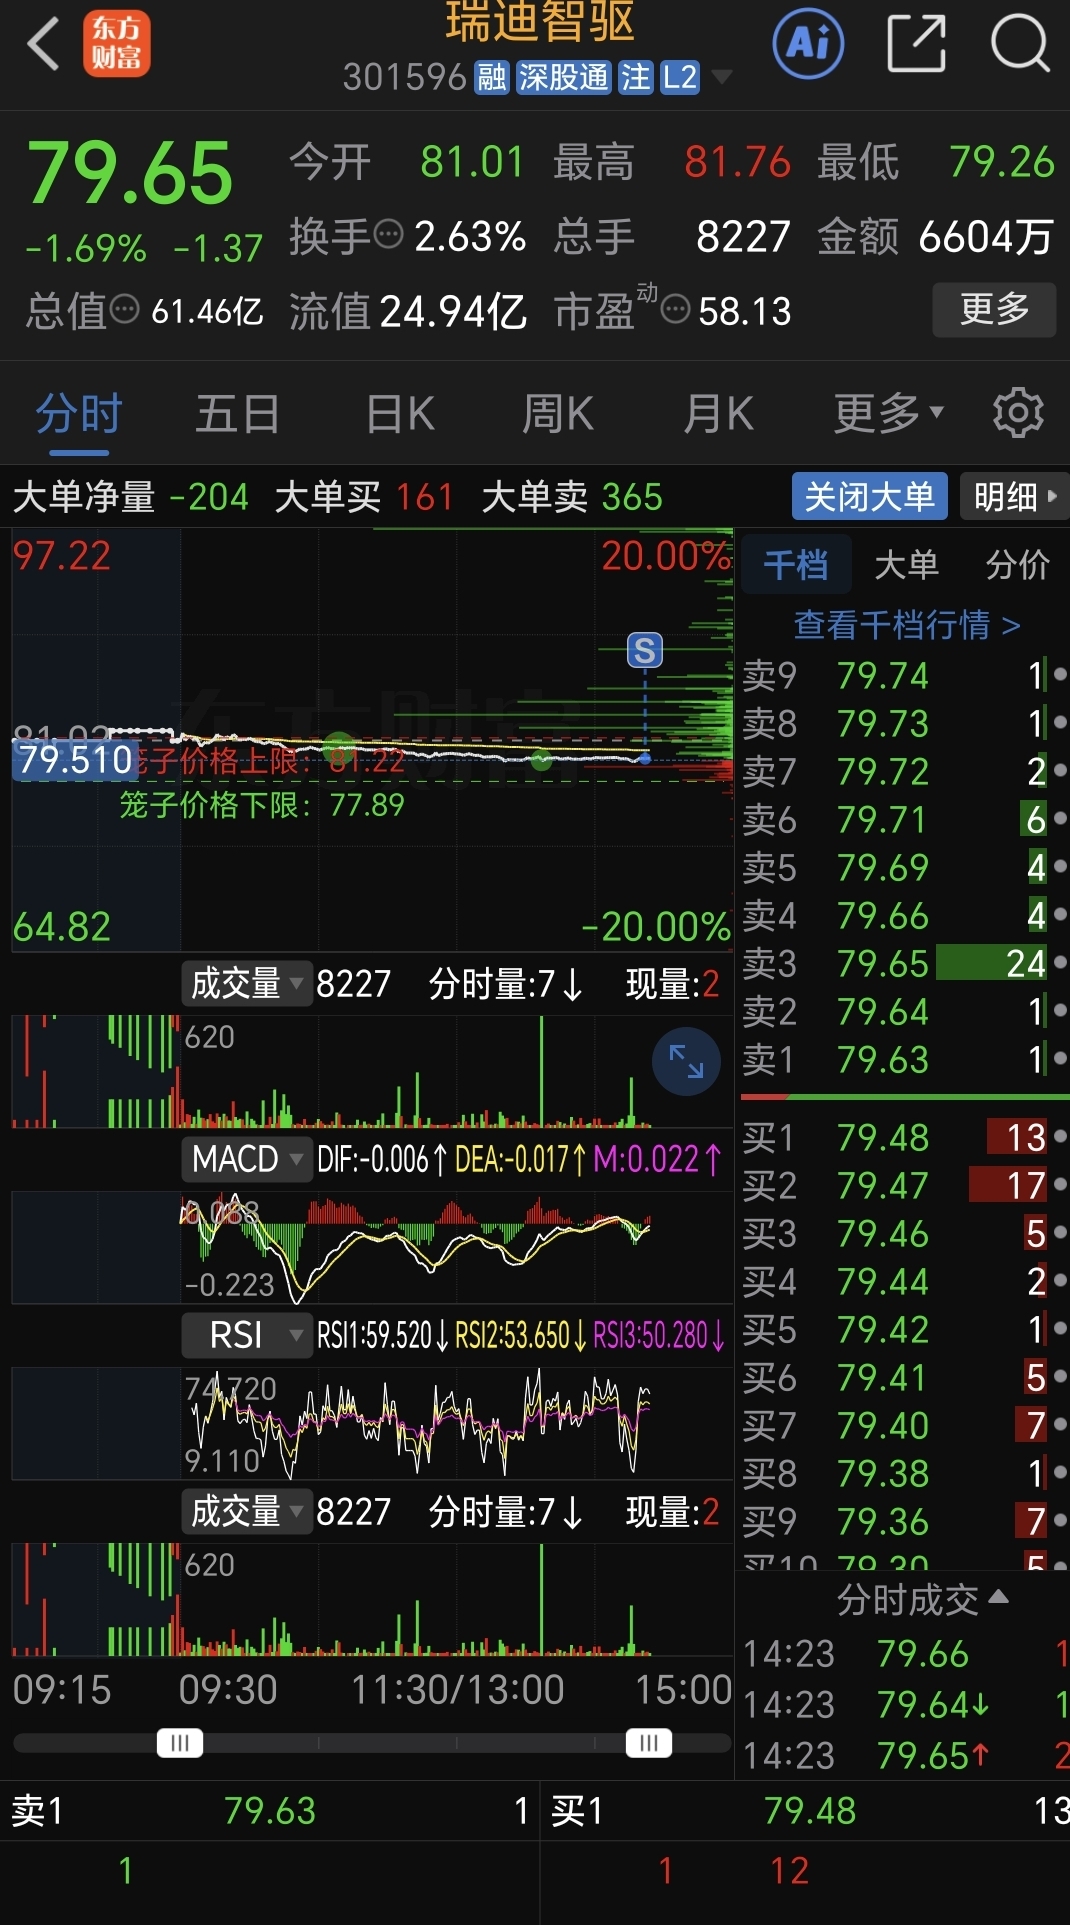The width and height of the screenshot is (1070, 1925).
Task: Tap the 融 margin badge
Action: (491, 77)
